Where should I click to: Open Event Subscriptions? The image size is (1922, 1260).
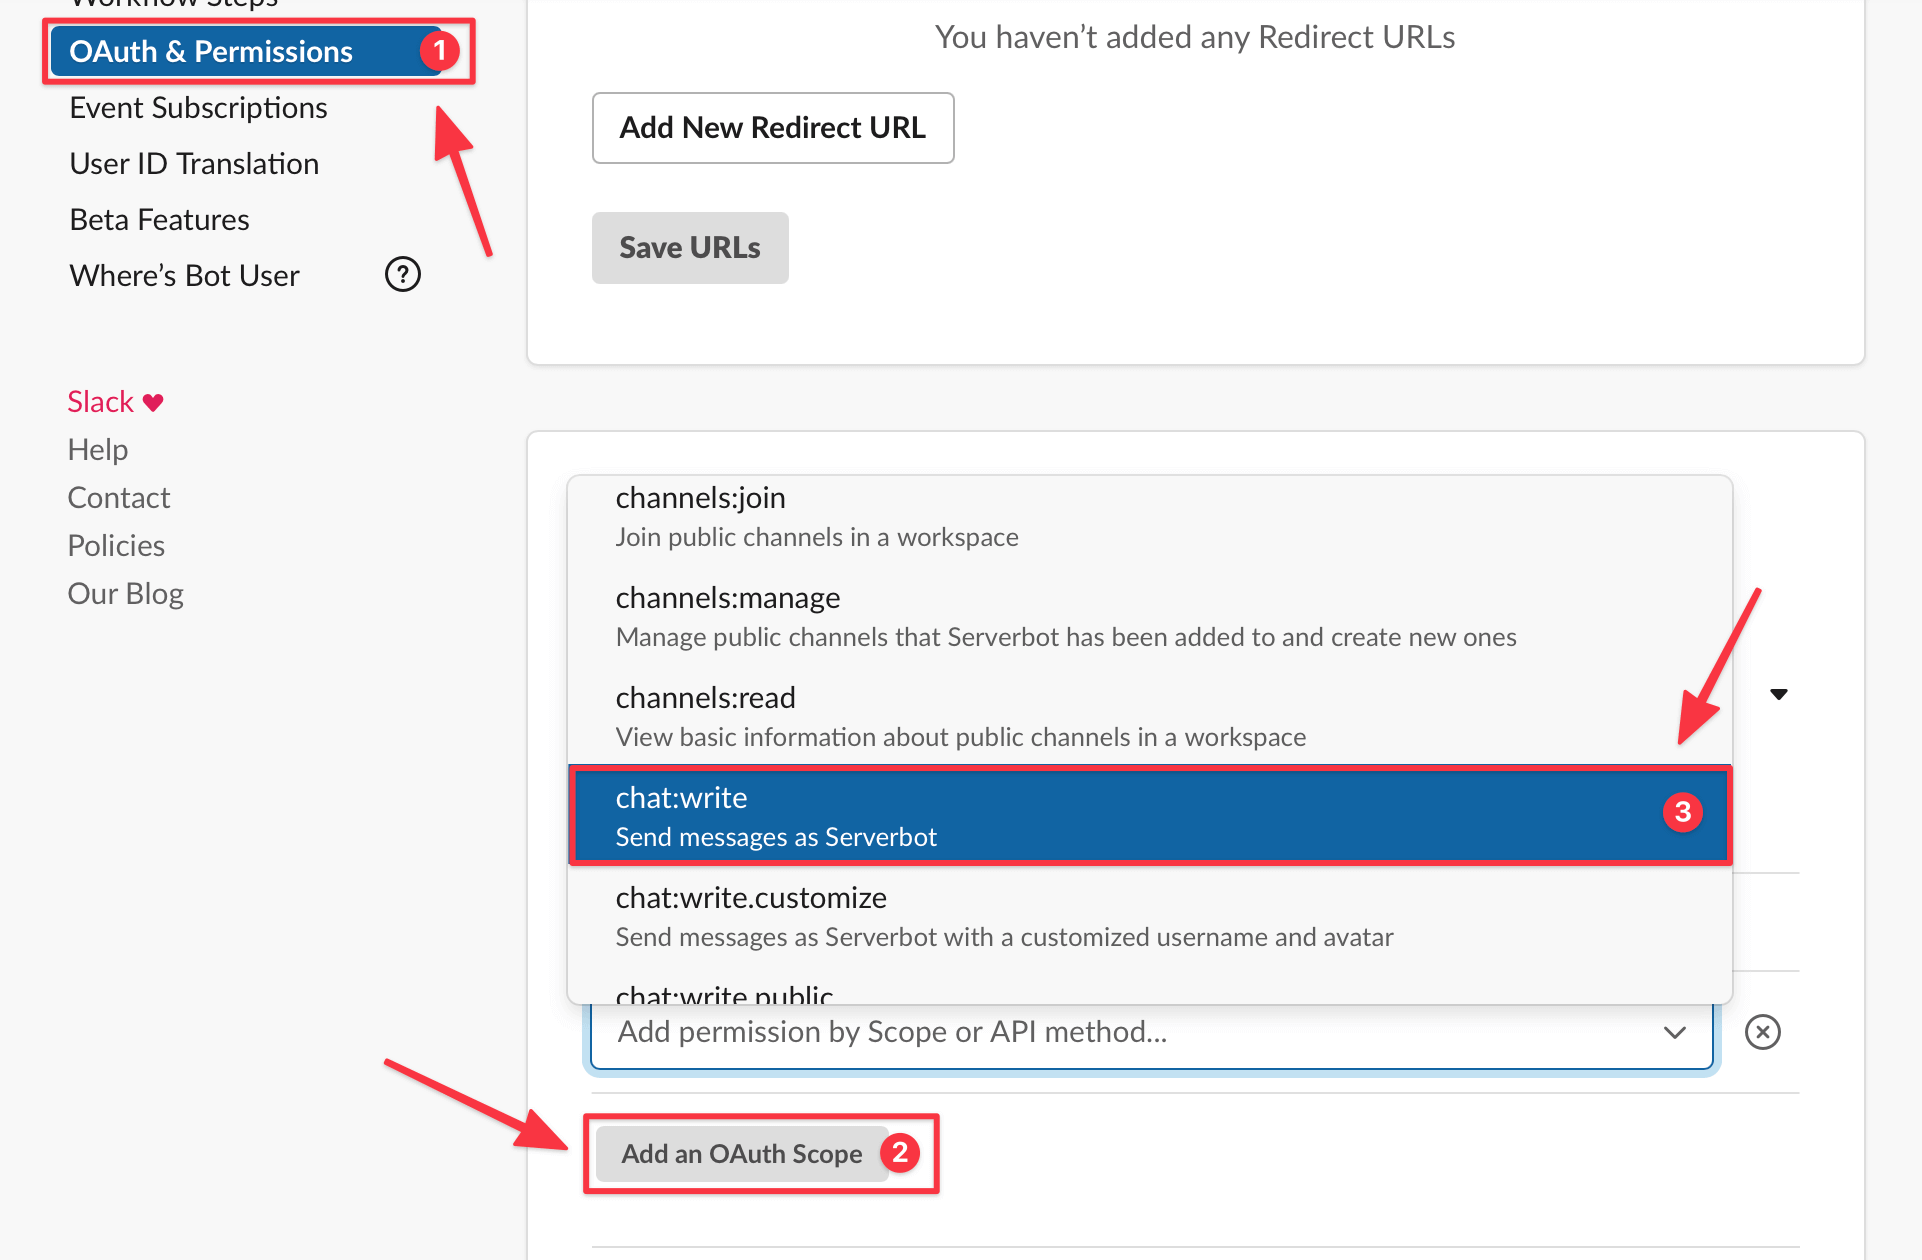pyautogui.click(x=198, y=107)
